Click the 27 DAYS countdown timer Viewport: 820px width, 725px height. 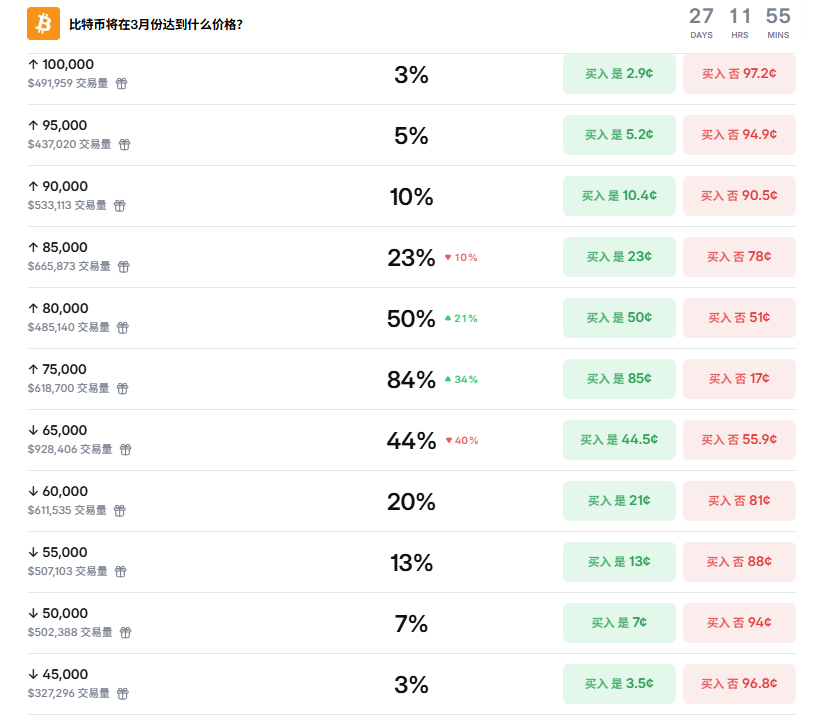(702, 22)
